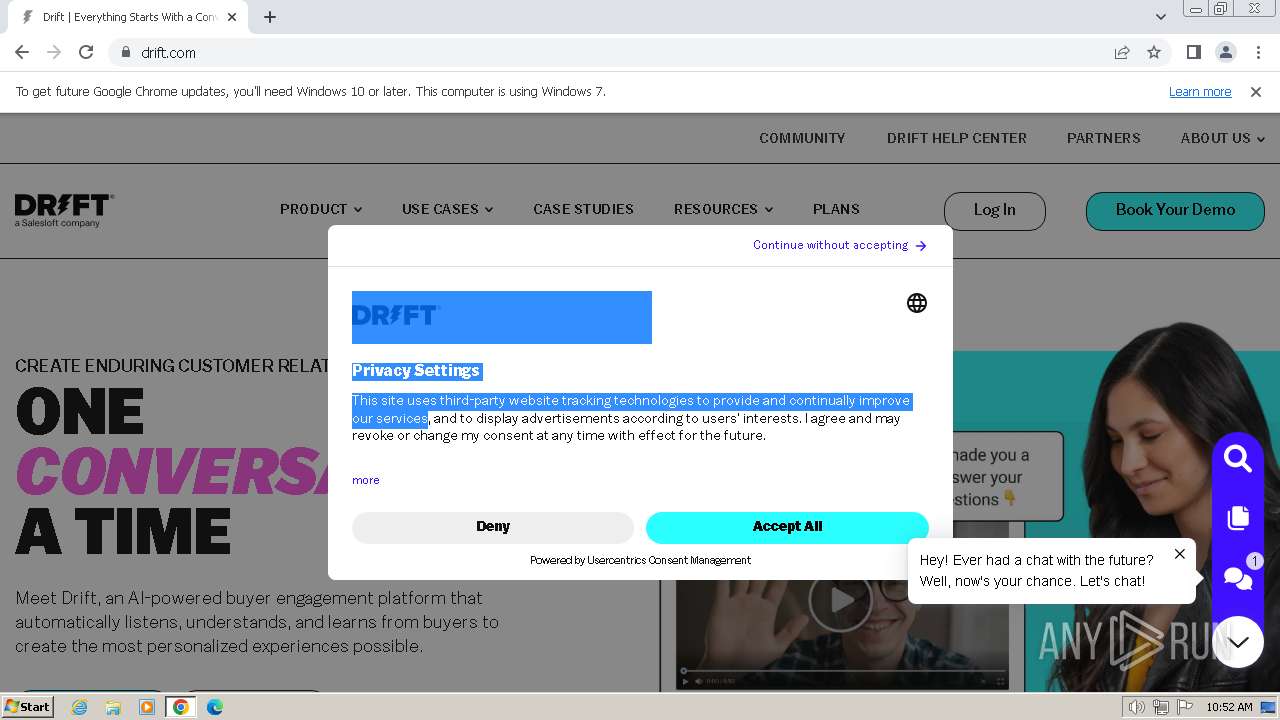Close the Drift browser tab

point(232,17)
